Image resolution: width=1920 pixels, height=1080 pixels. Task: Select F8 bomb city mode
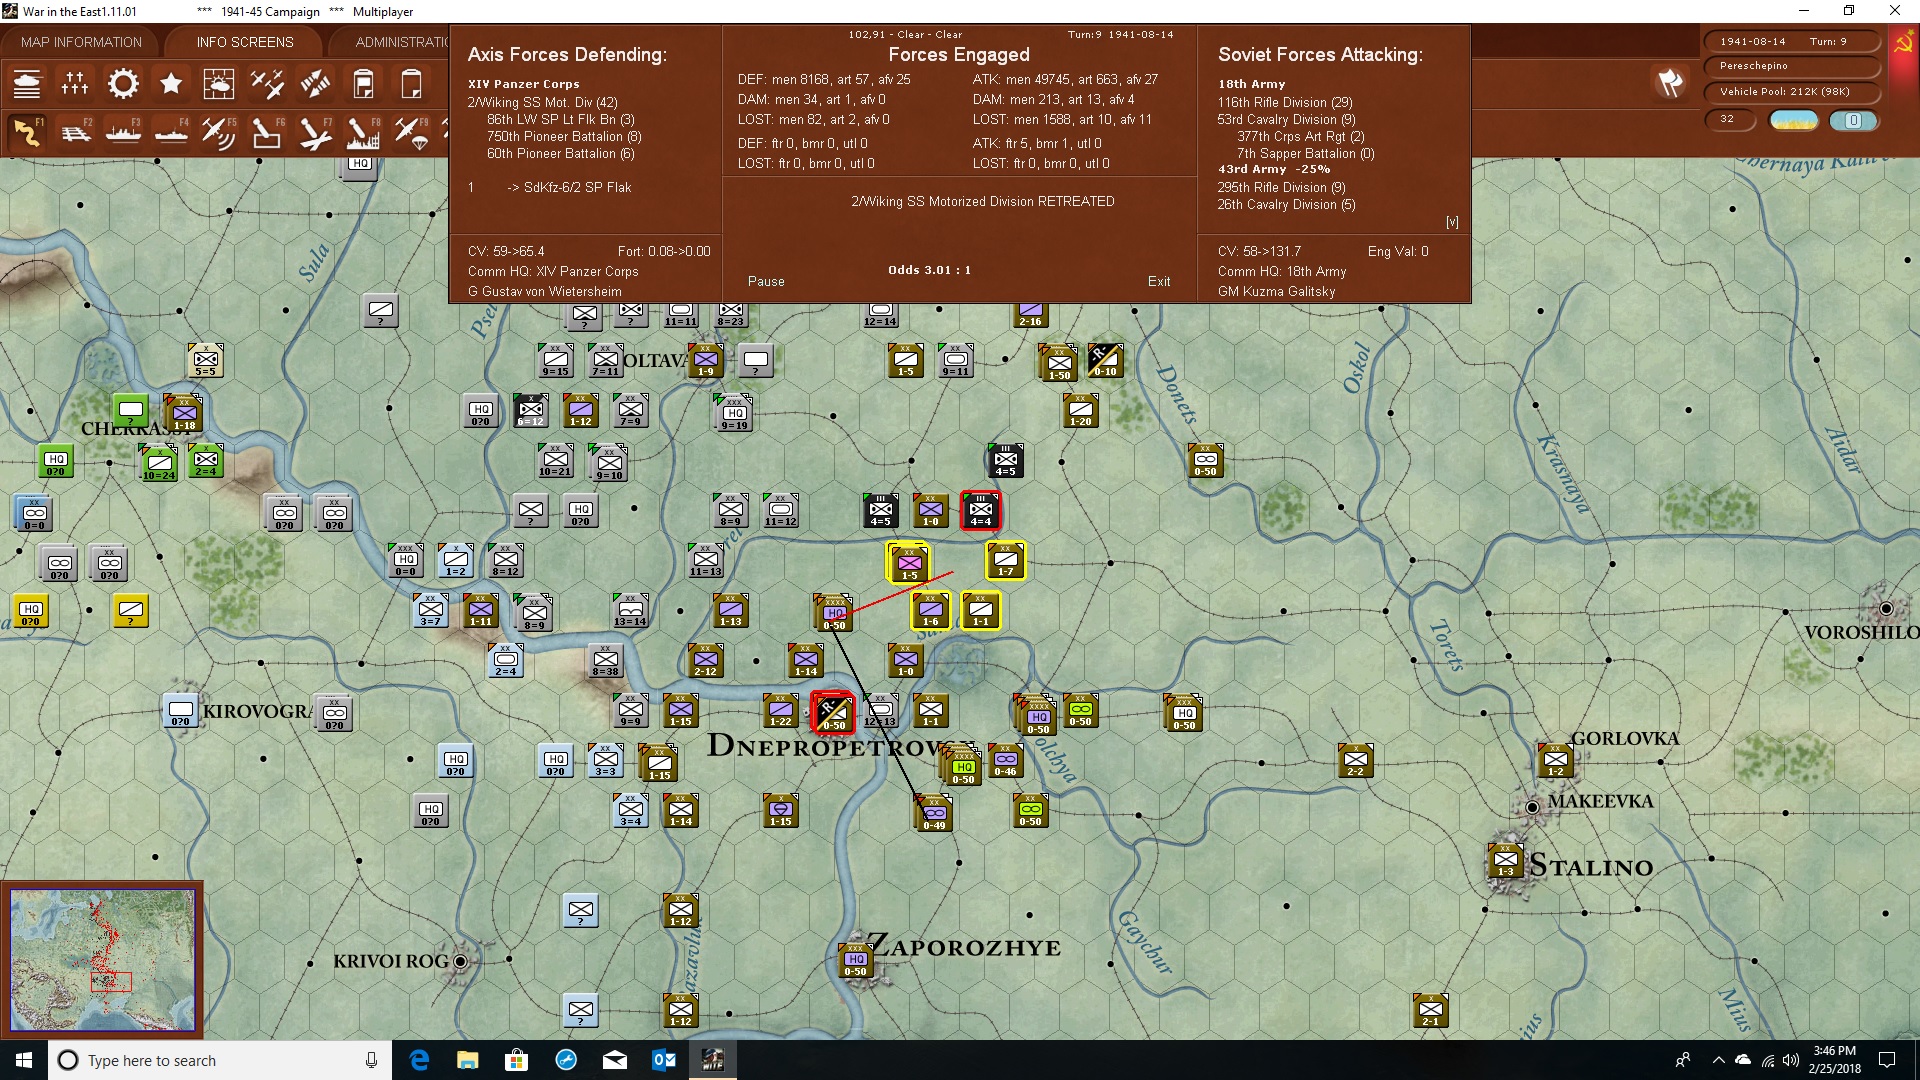[363, 132]
